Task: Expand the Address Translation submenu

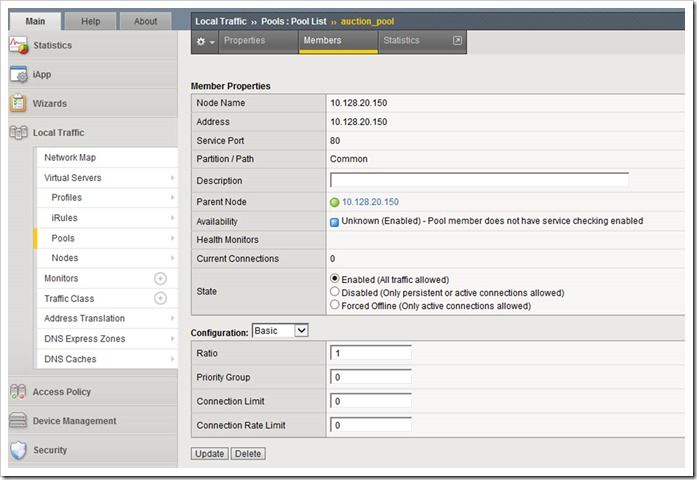Action: (172, 318)
